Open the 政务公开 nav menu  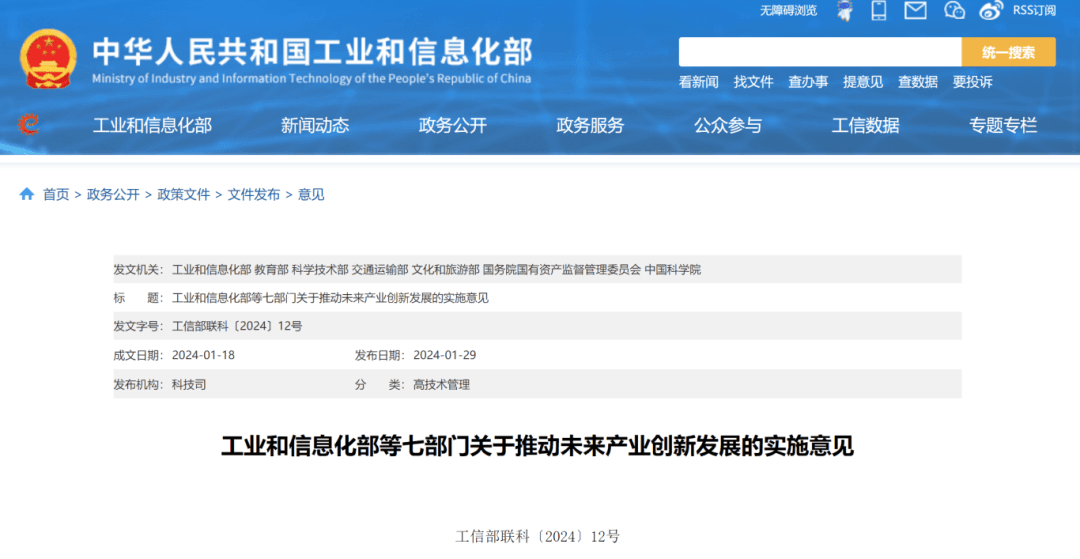(x=453, y=125)
